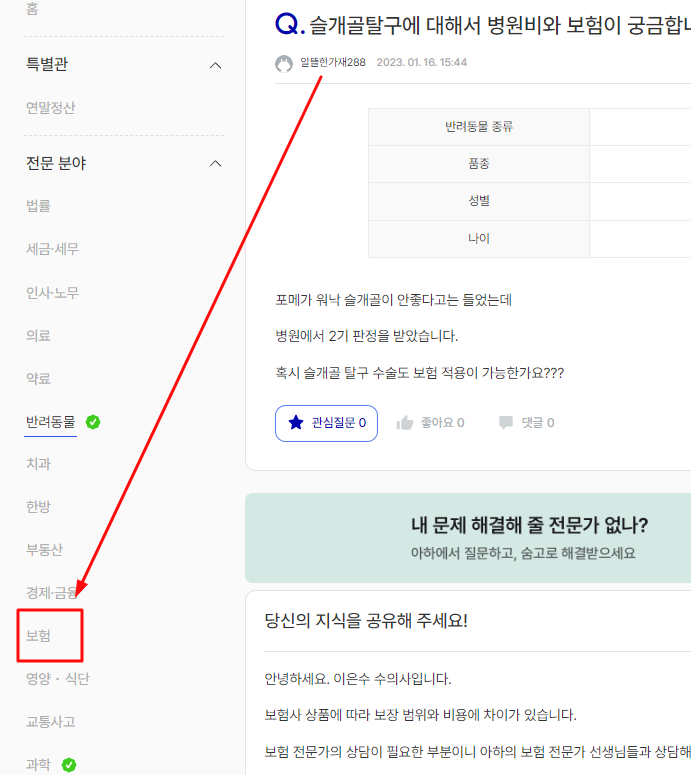This screenshot has width=691, height=775.
Task: Click the author profile avatar icon
Action: click(284, 63)
